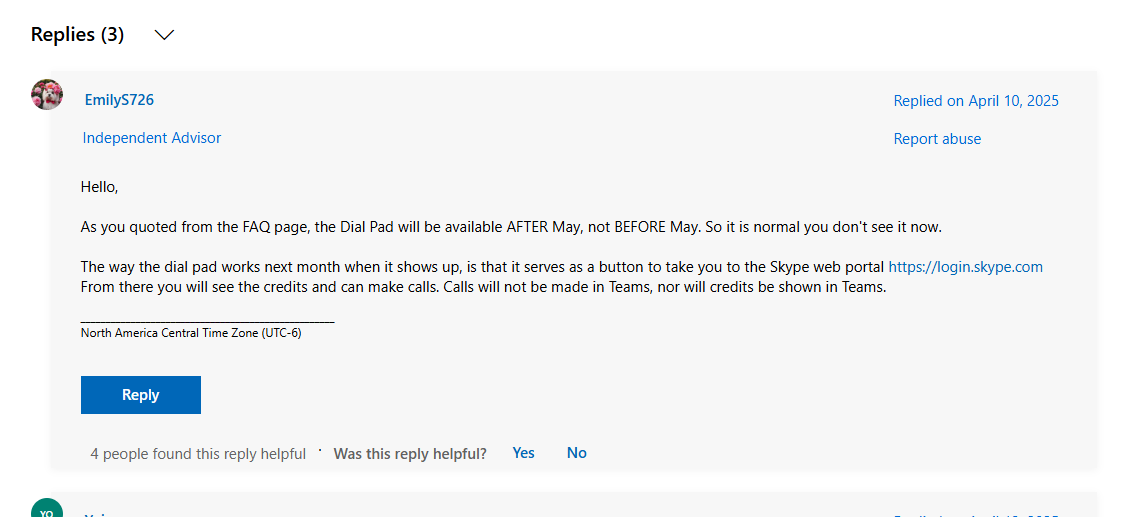This screenshot has width=1128, height=517.
Task: Click the sentence about Skype web portal
Action: coord(562,267)
